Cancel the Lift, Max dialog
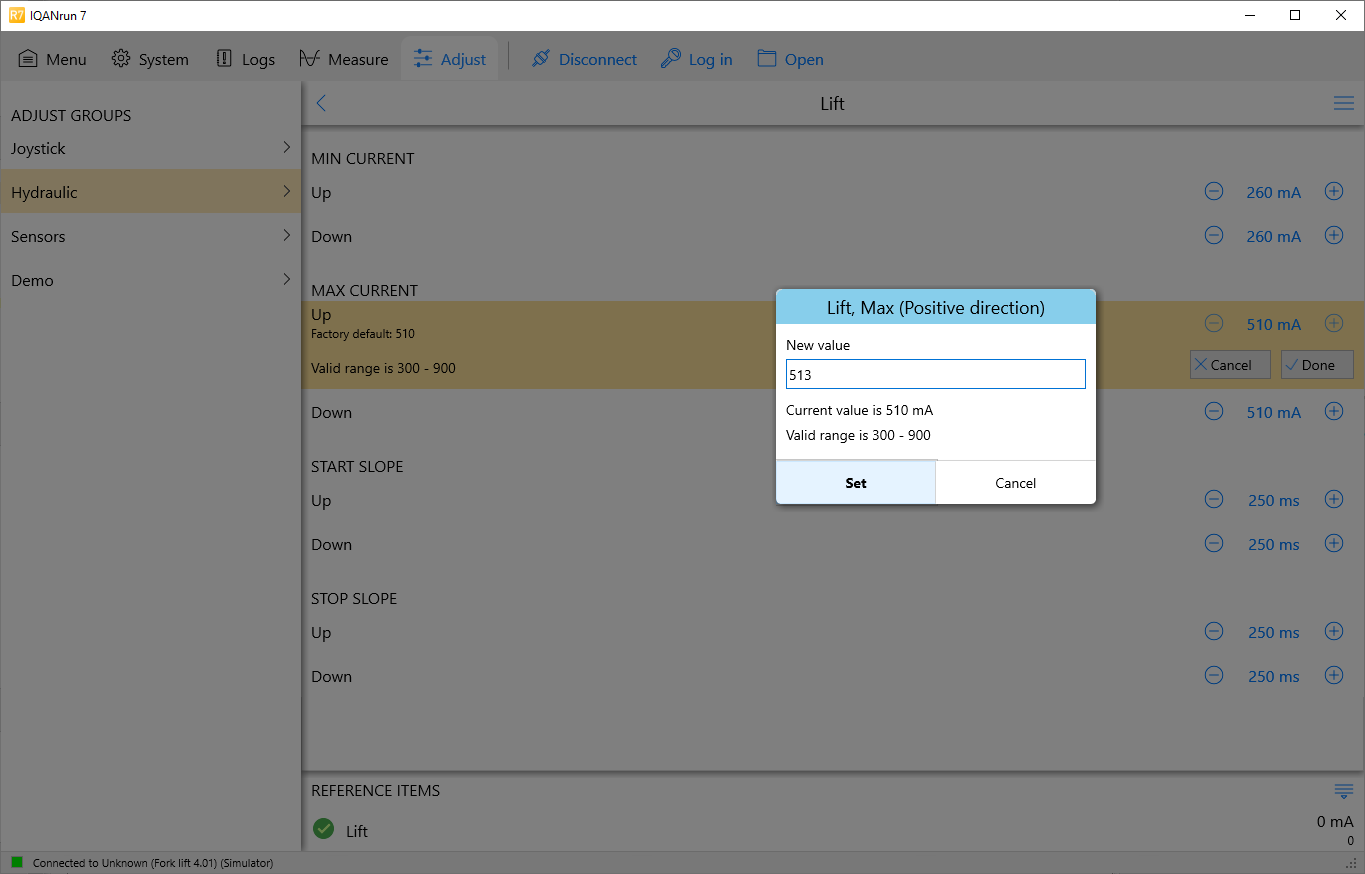Viewport: 1365px width, 874px height. [x=1016, y=483]
